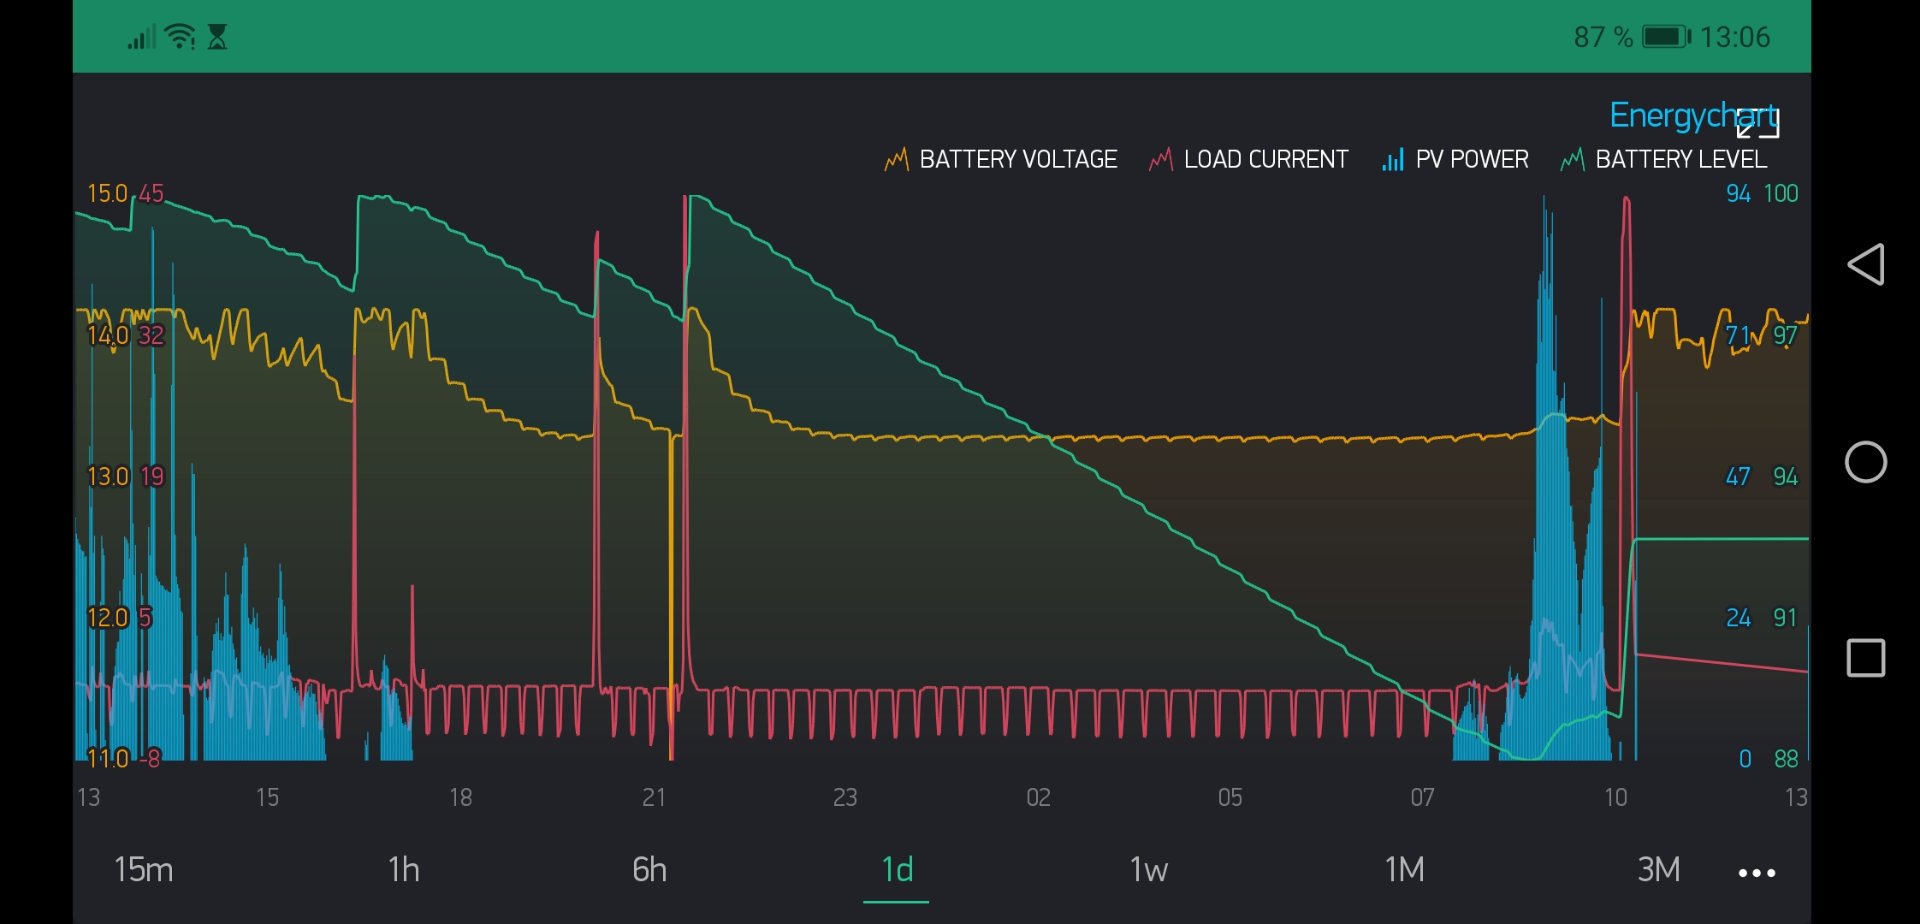Expand the Energychart to fullscreen
The width and height of the screenshot is (1920, 924).
point(1758,123)
